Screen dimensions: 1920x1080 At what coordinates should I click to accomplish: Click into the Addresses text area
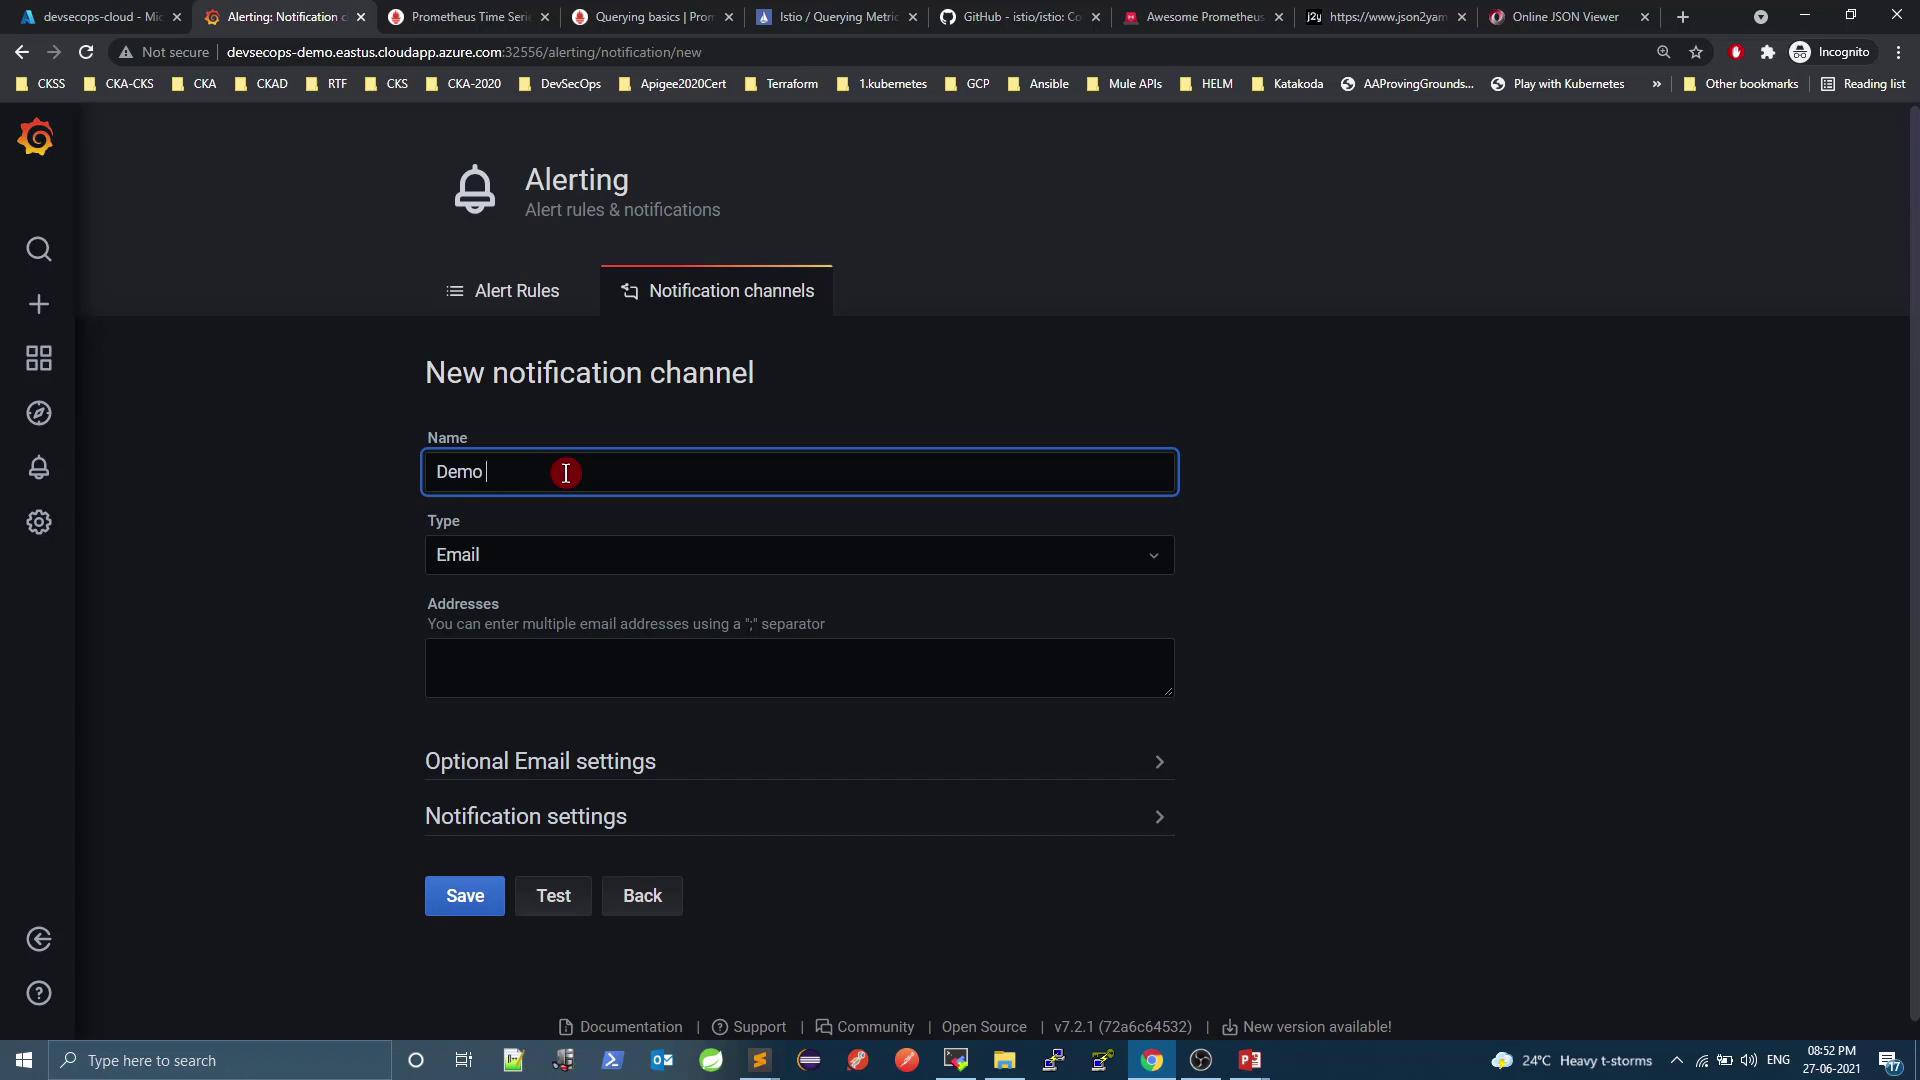(x=799, y=667)
